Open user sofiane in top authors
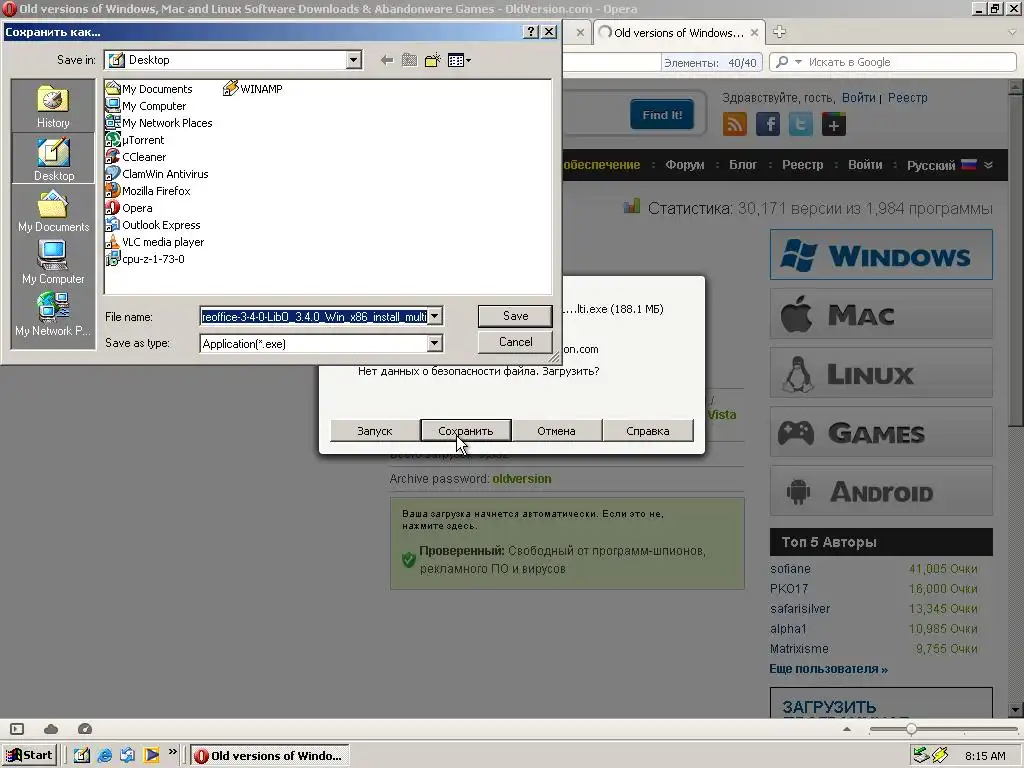Image resolution: width=1024 pixels, height=768 pixels. click(x=790, y=569)
